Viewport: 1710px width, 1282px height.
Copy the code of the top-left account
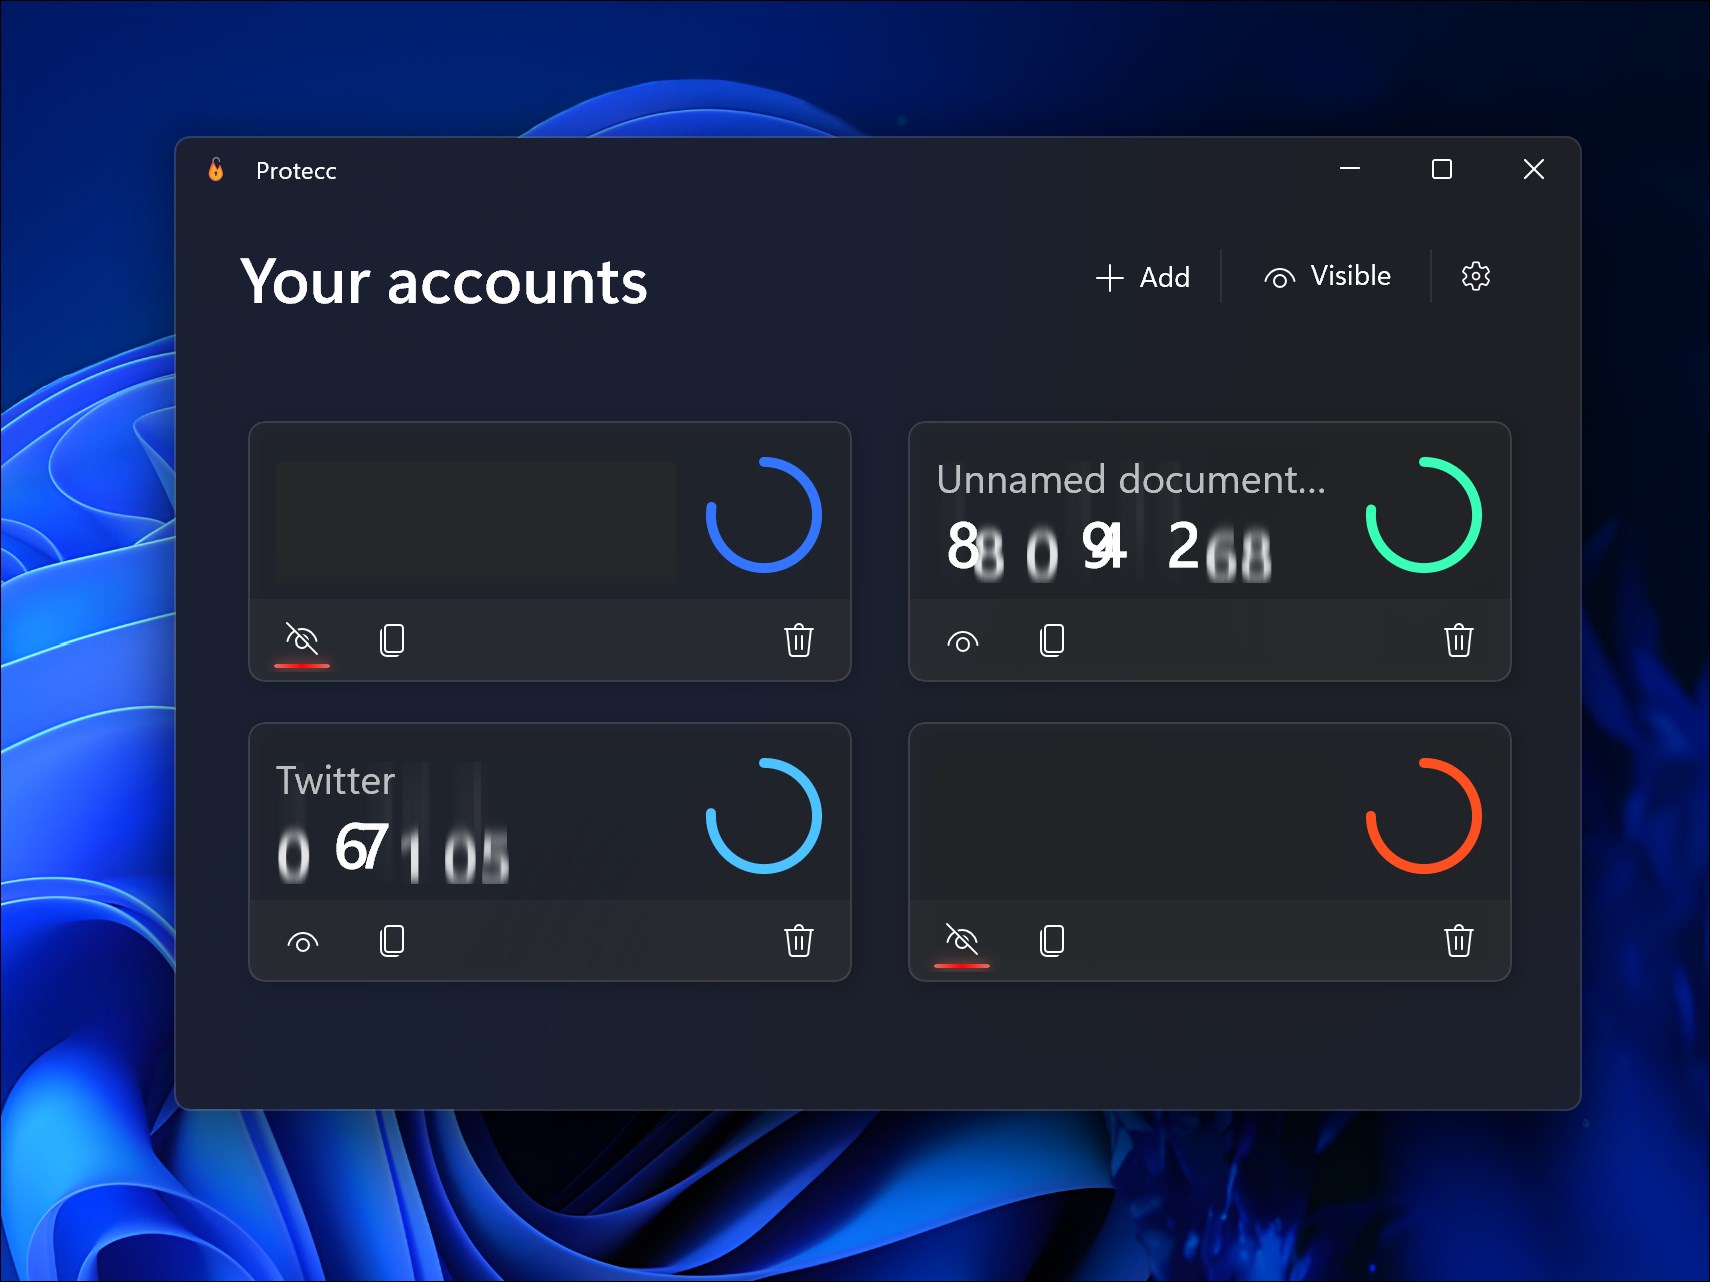(392, 641)
